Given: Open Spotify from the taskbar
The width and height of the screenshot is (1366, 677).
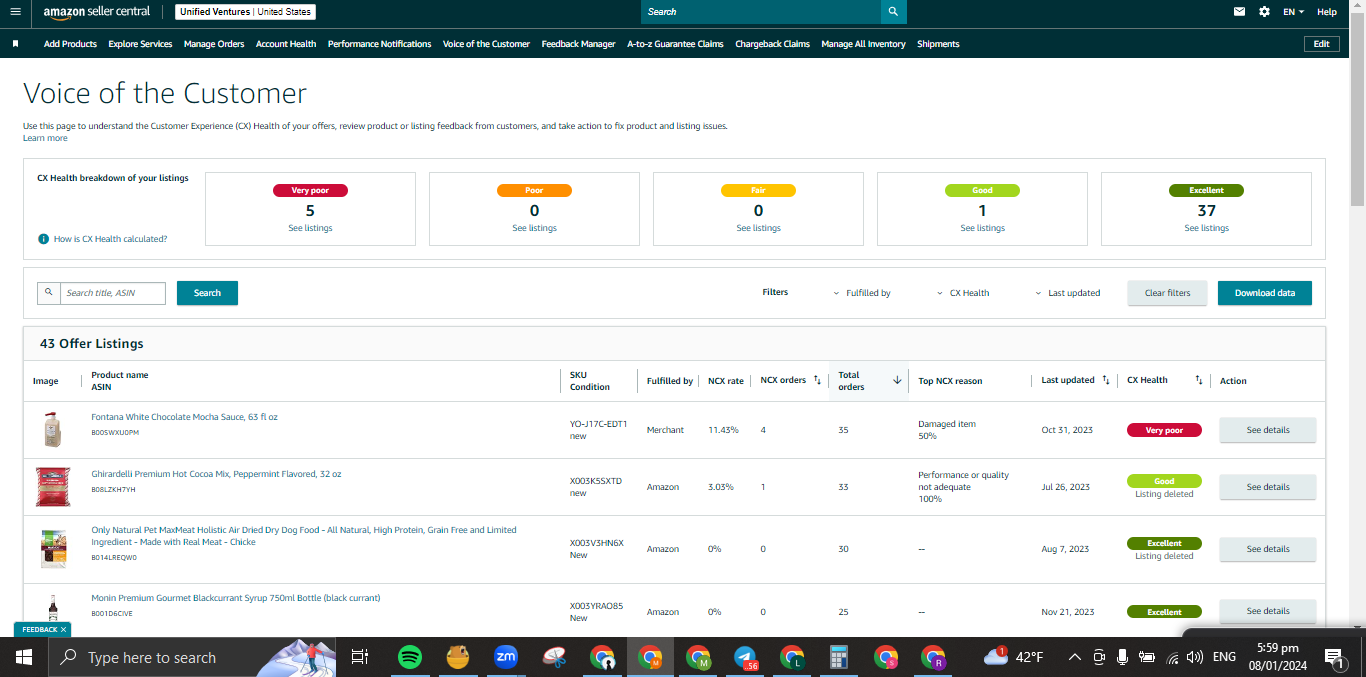Looking at the screenshot, I should point(409,657).
